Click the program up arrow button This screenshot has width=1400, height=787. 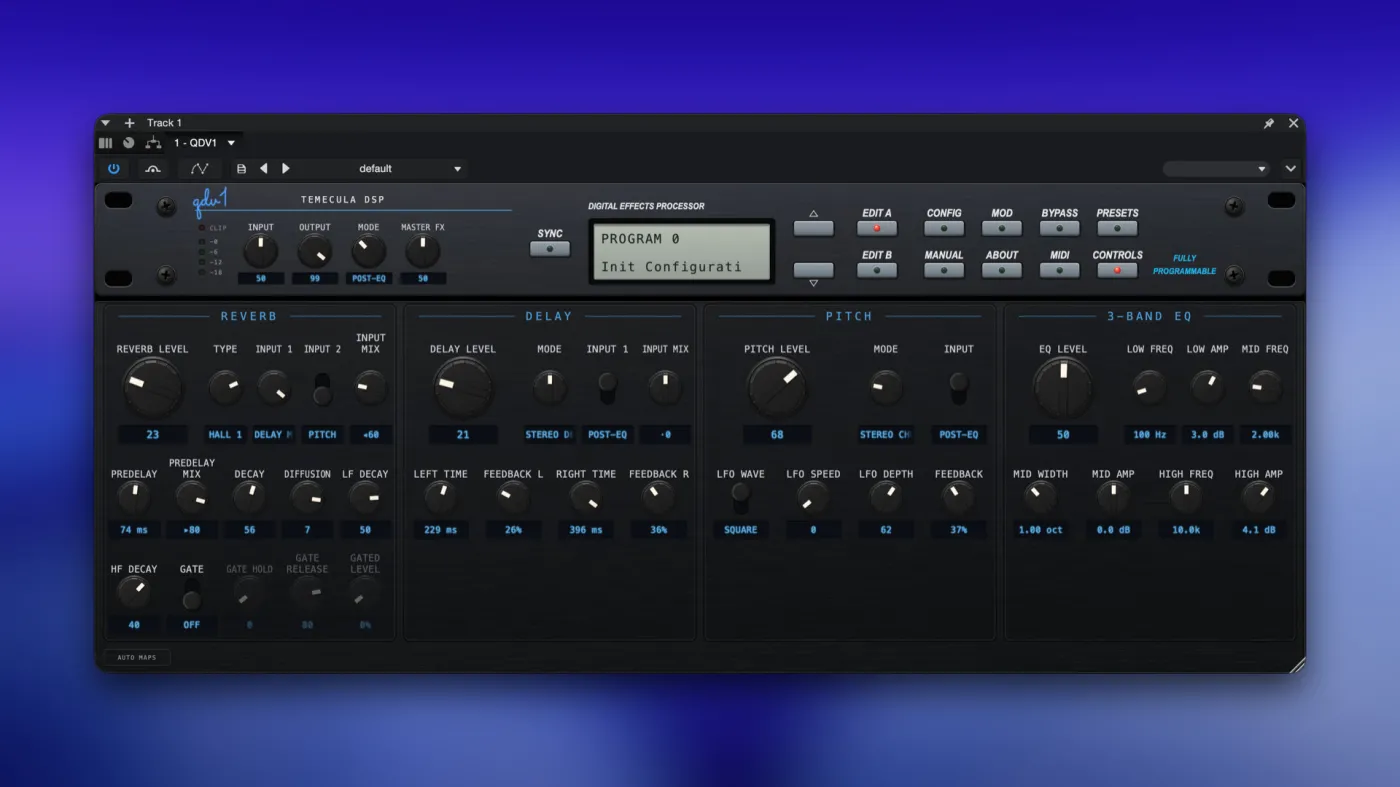pos(813,228)
